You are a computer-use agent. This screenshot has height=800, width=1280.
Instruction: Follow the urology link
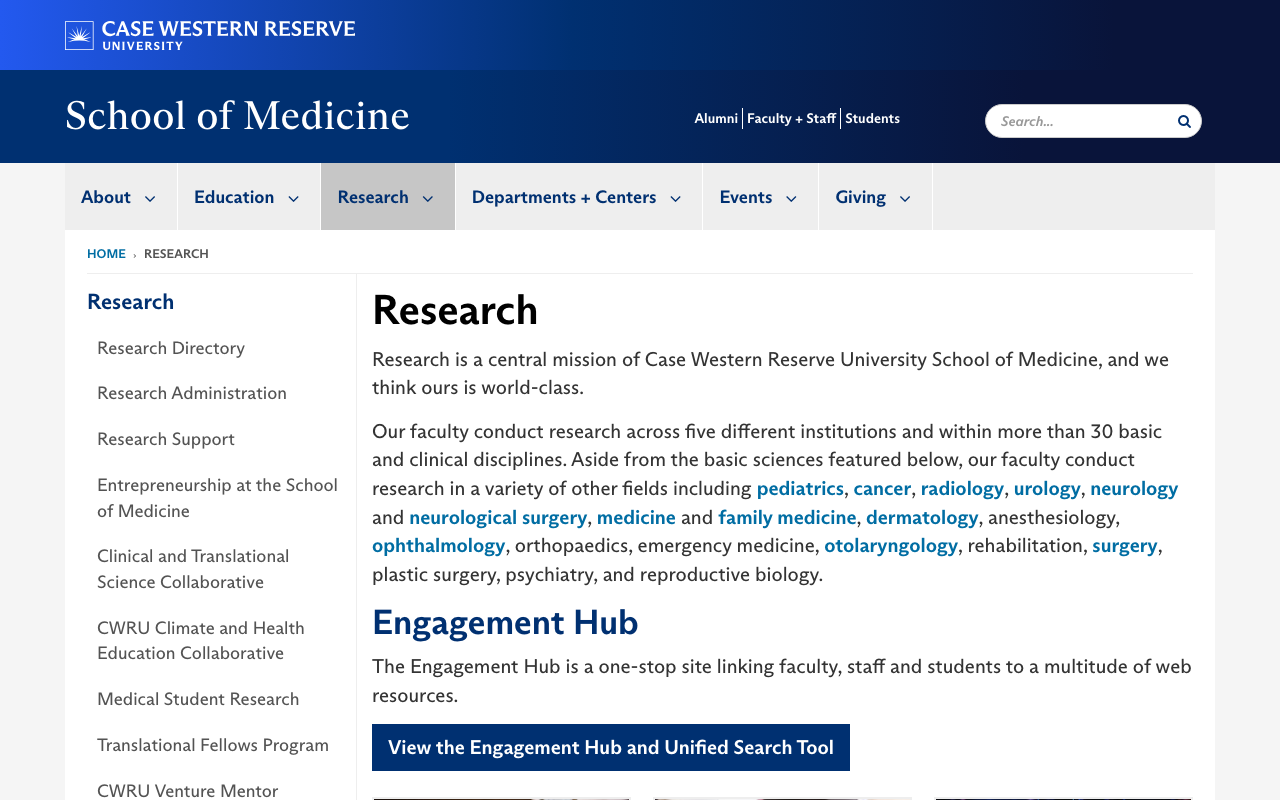pyautogui.click(x=1047, y=488)
